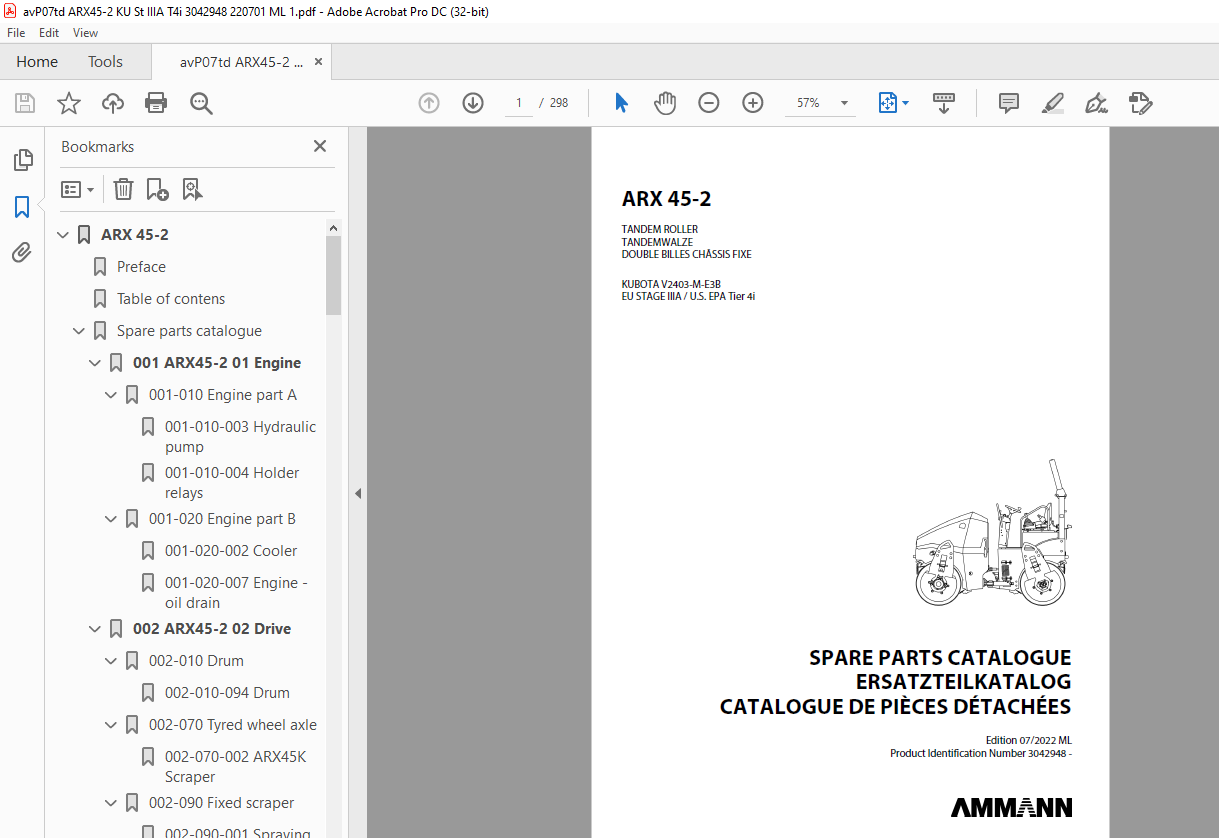
Task: Open the Edit menu
Action: [49, 33]
